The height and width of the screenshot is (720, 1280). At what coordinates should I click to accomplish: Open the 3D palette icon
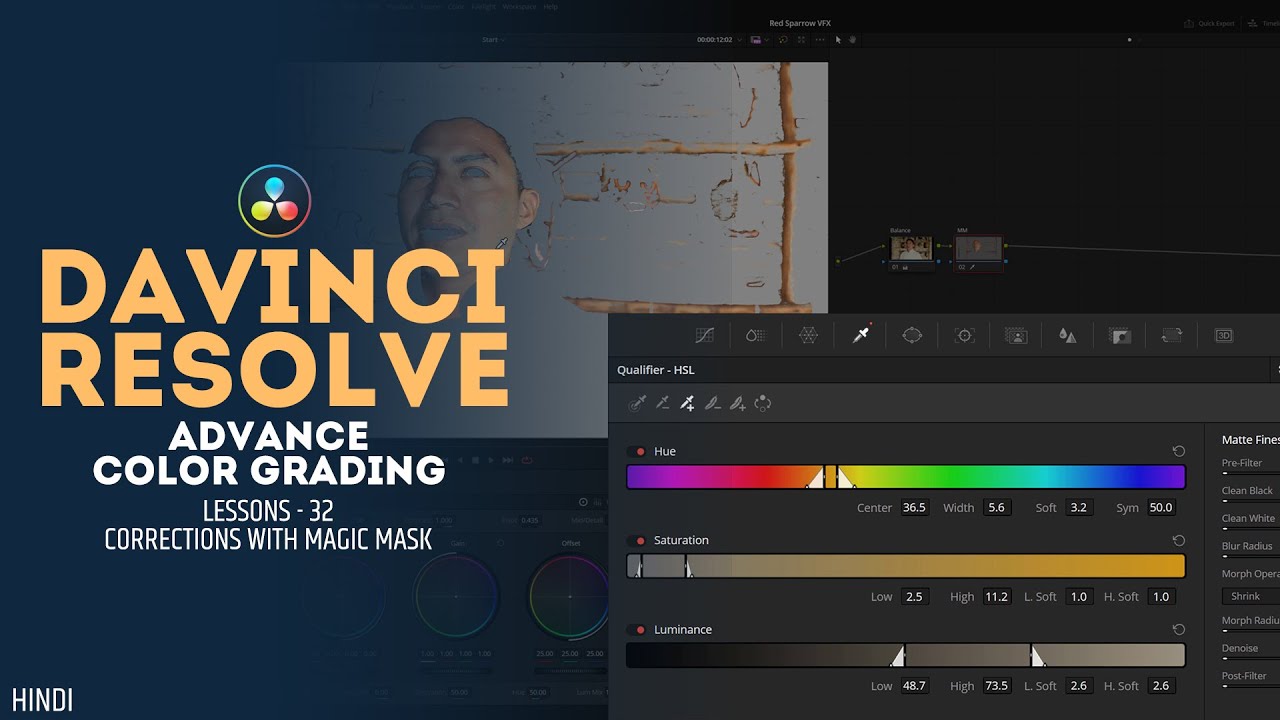tap(1224, 336)
